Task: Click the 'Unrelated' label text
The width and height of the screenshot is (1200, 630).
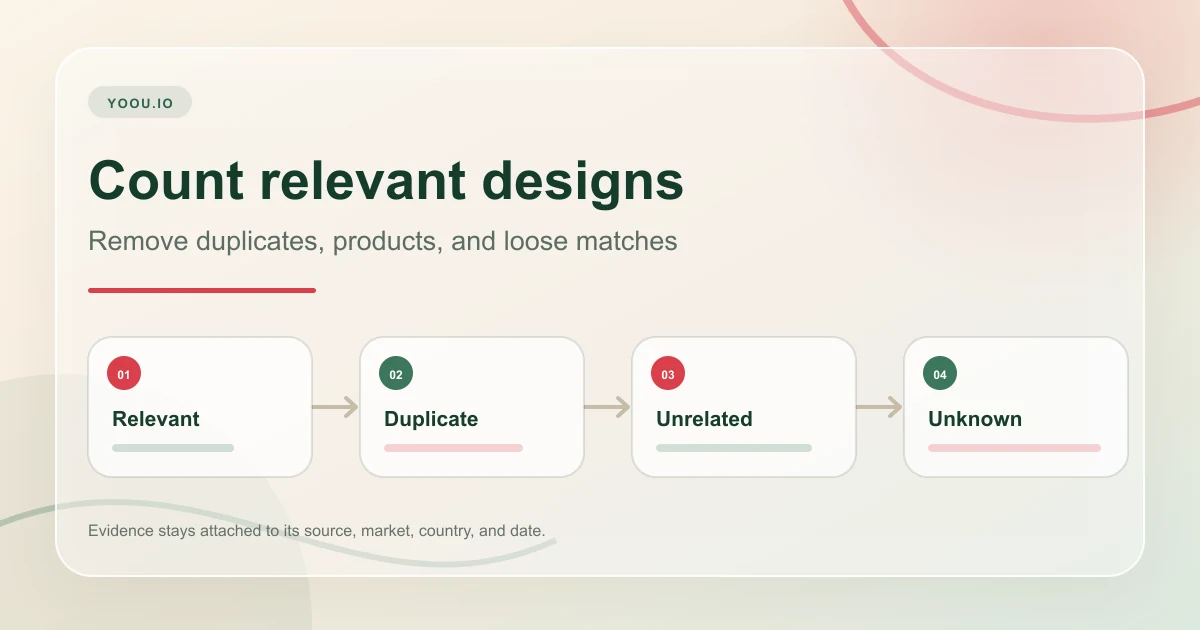Action: (704, 419)
